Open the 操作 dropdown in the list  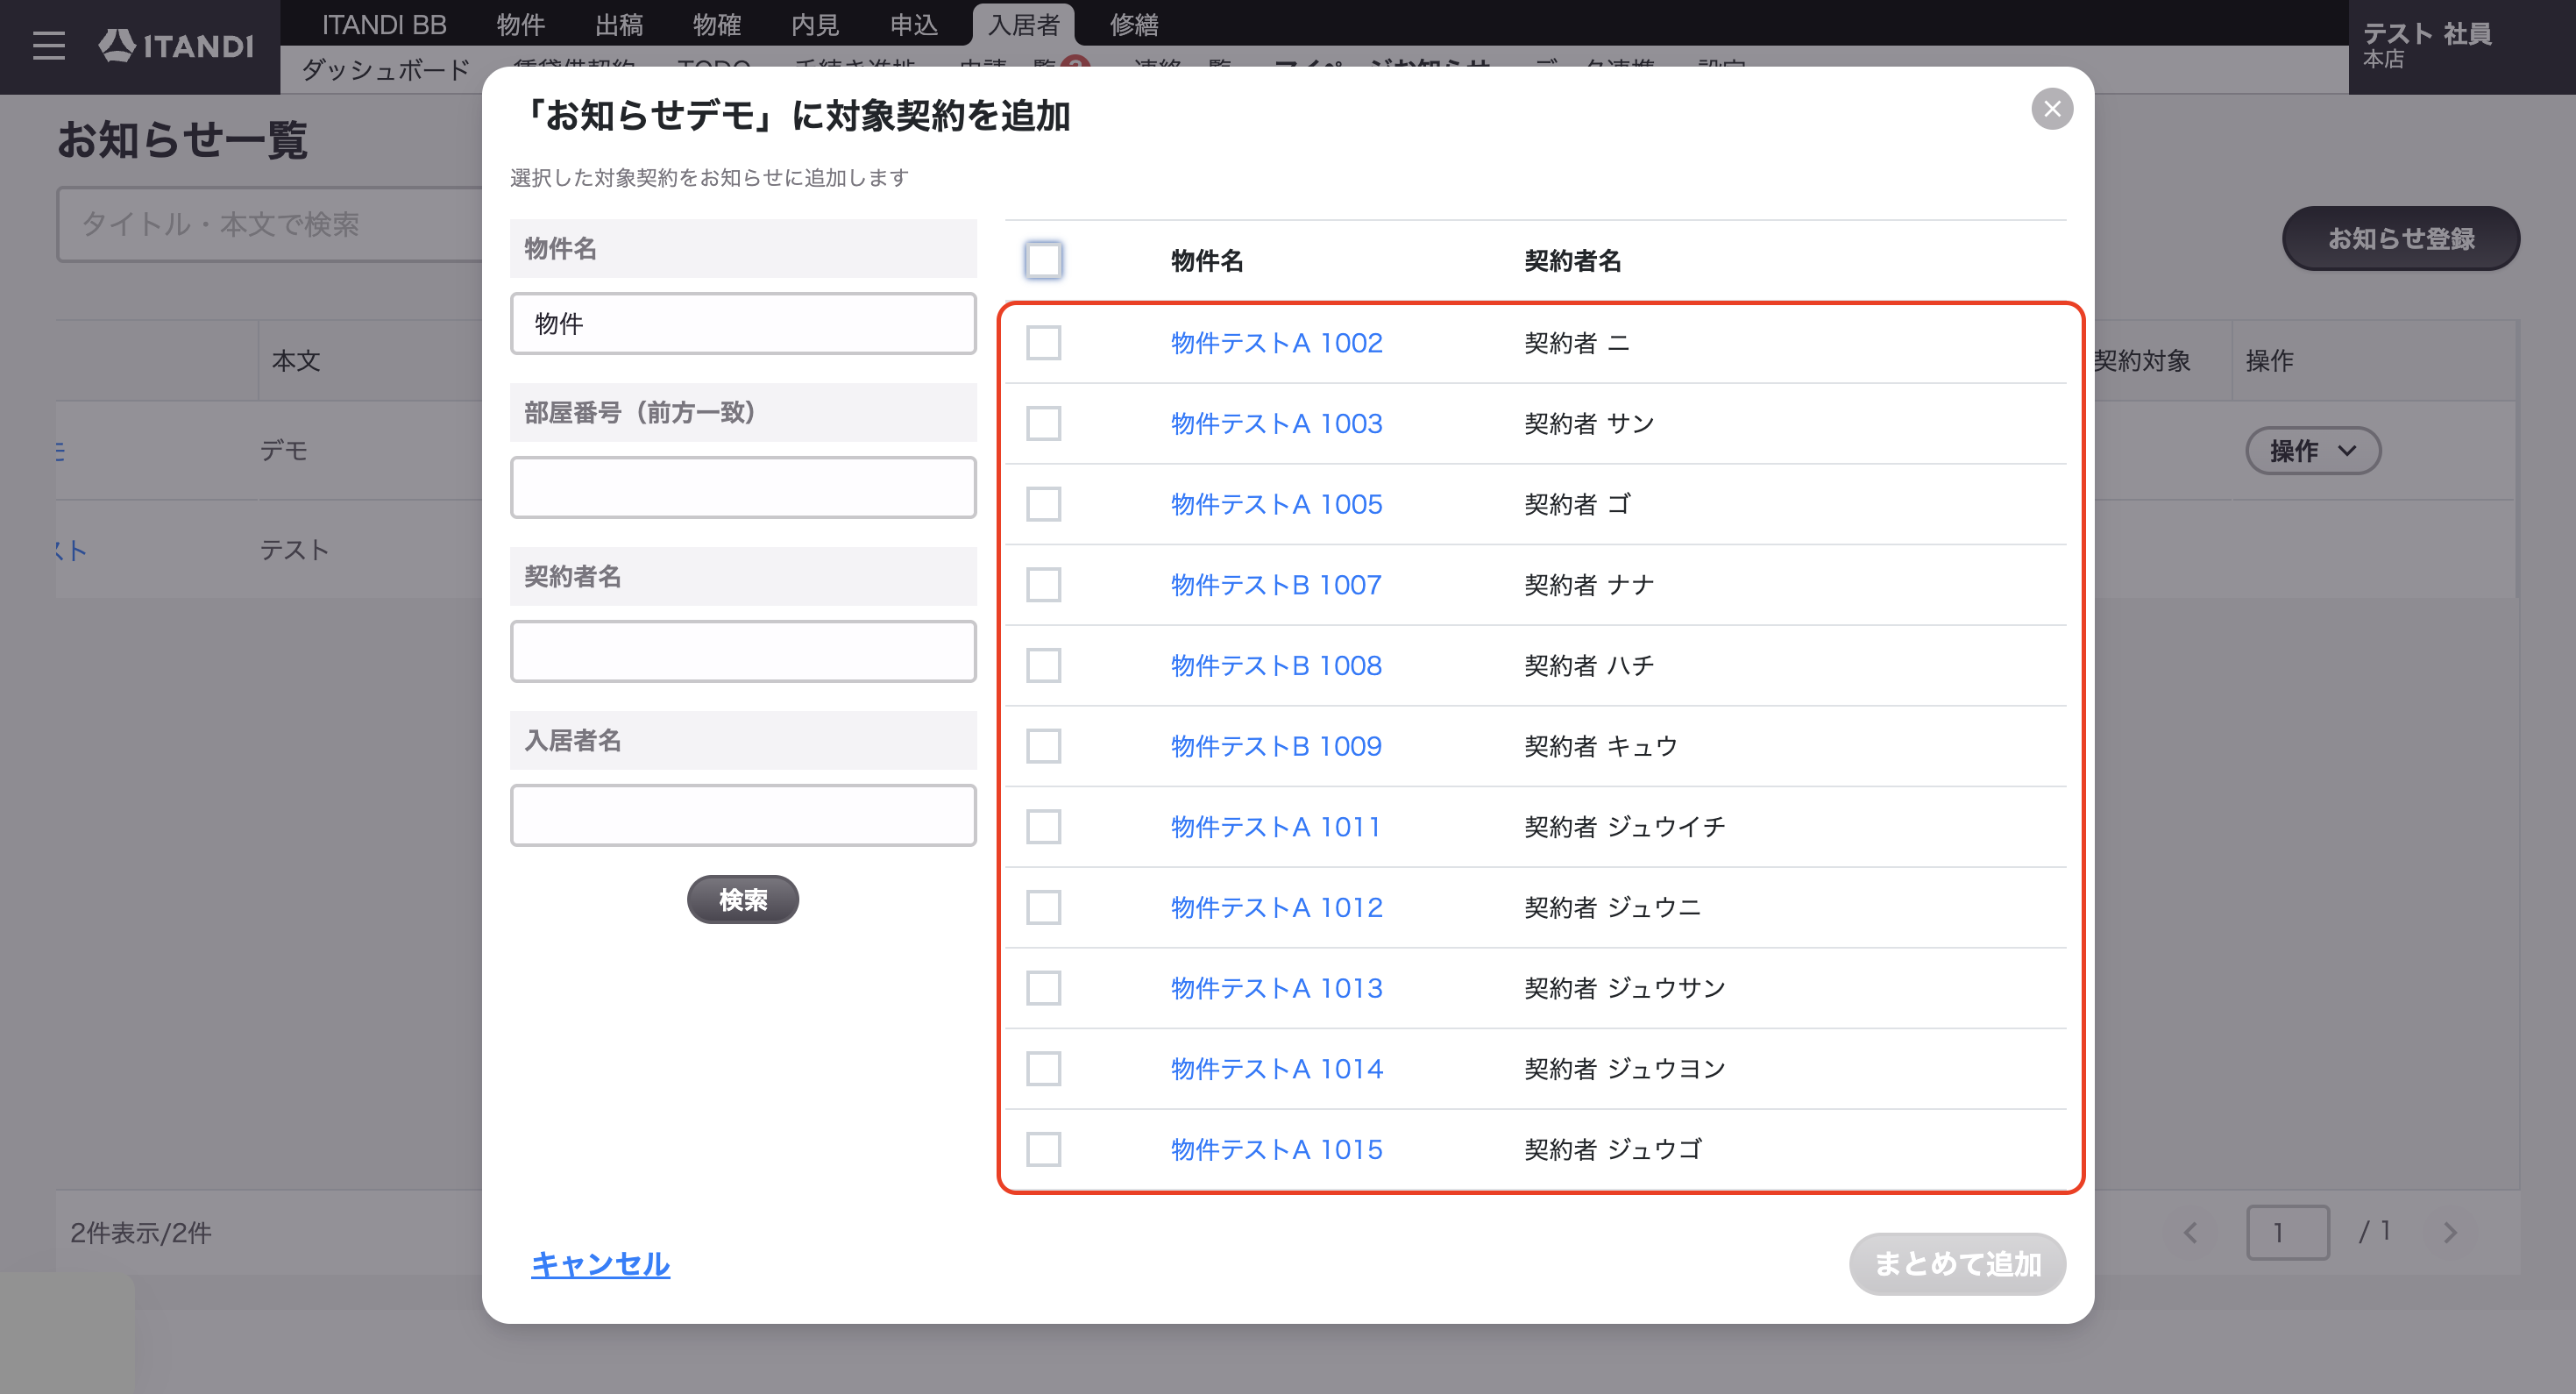[2312, 451]
